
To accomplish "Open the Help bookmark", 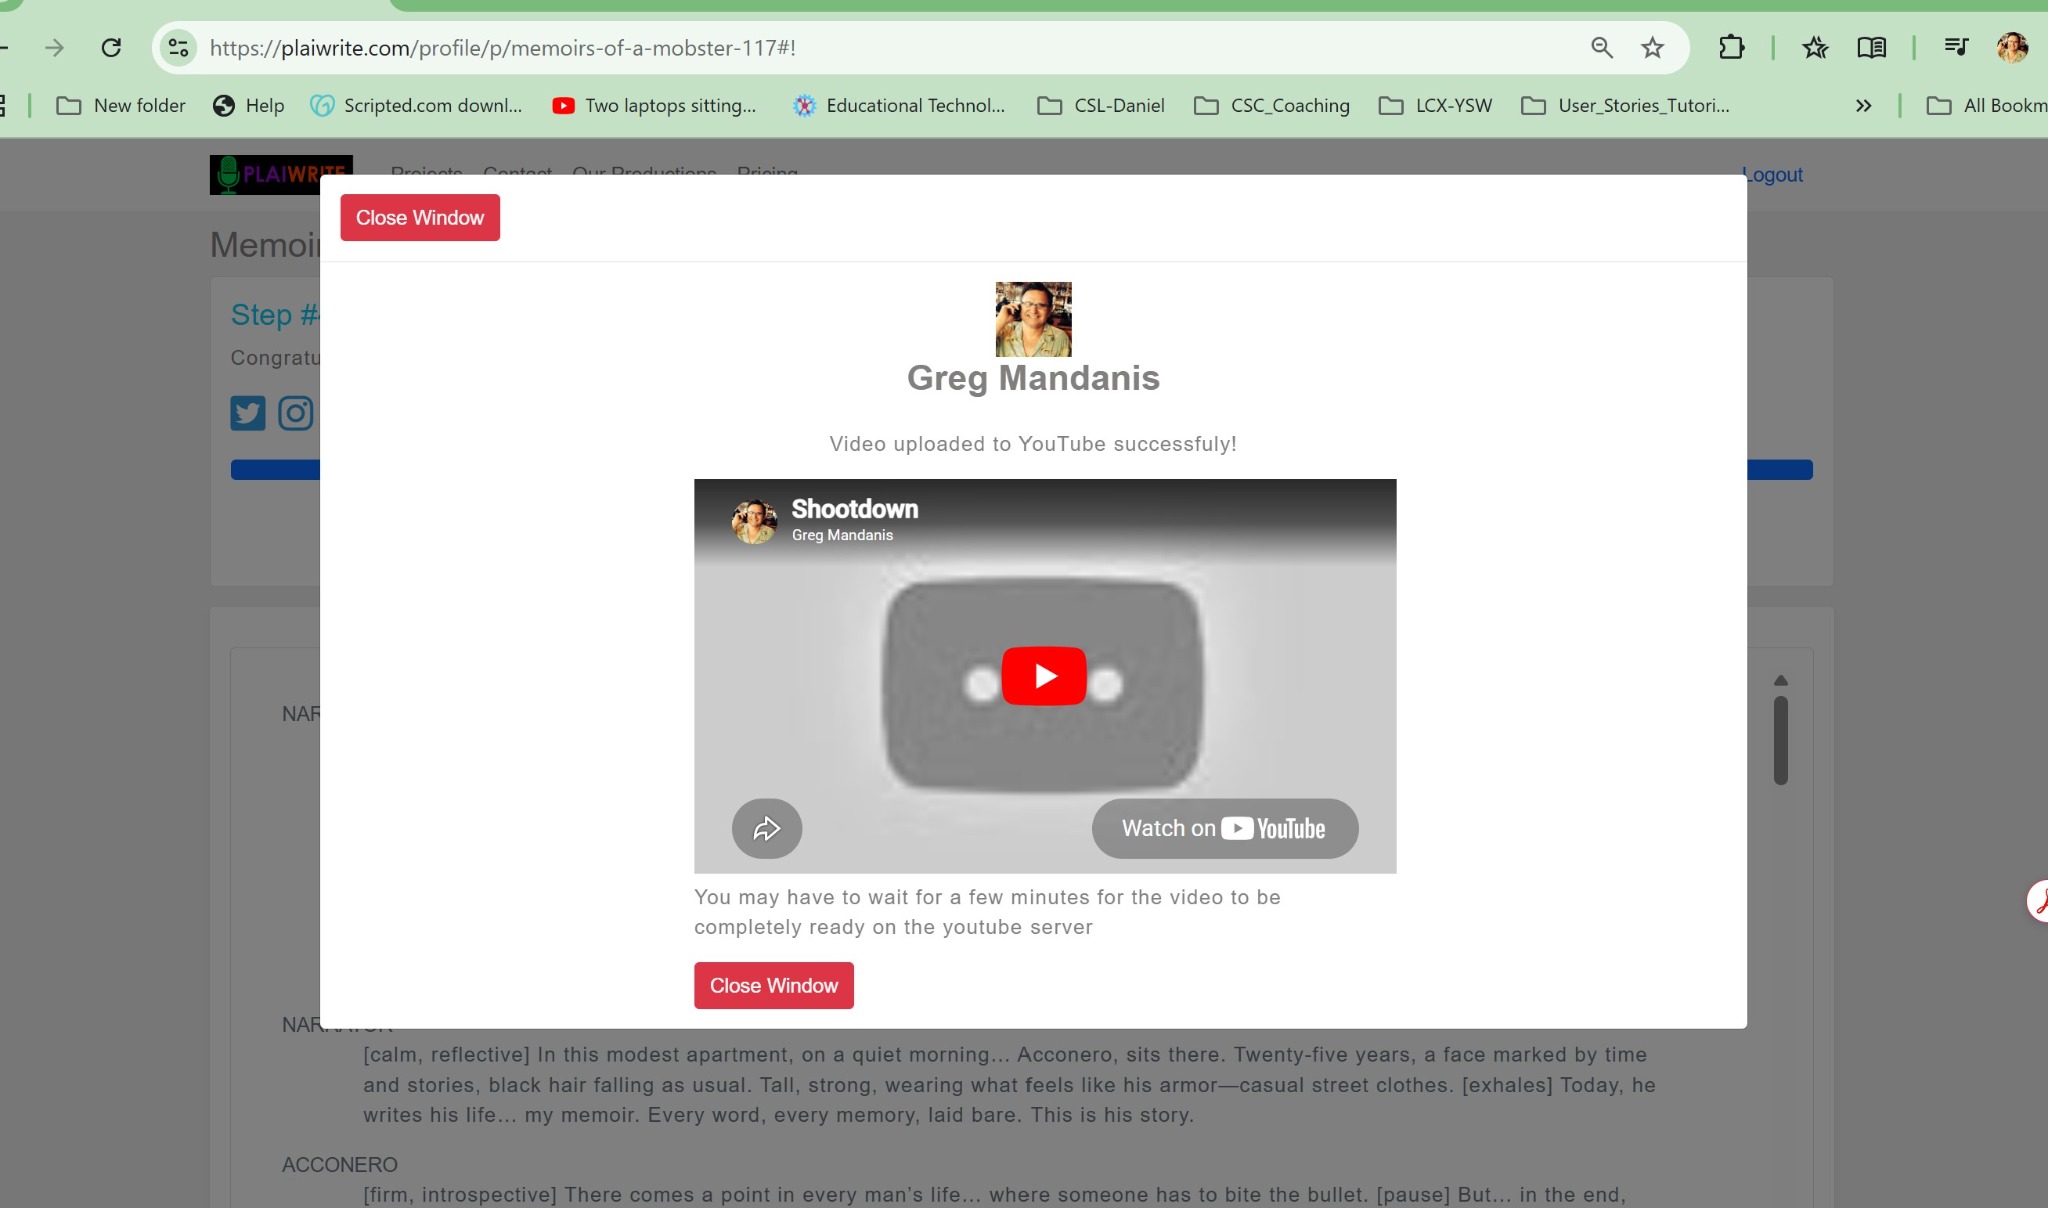I will [x=249, y=105].
